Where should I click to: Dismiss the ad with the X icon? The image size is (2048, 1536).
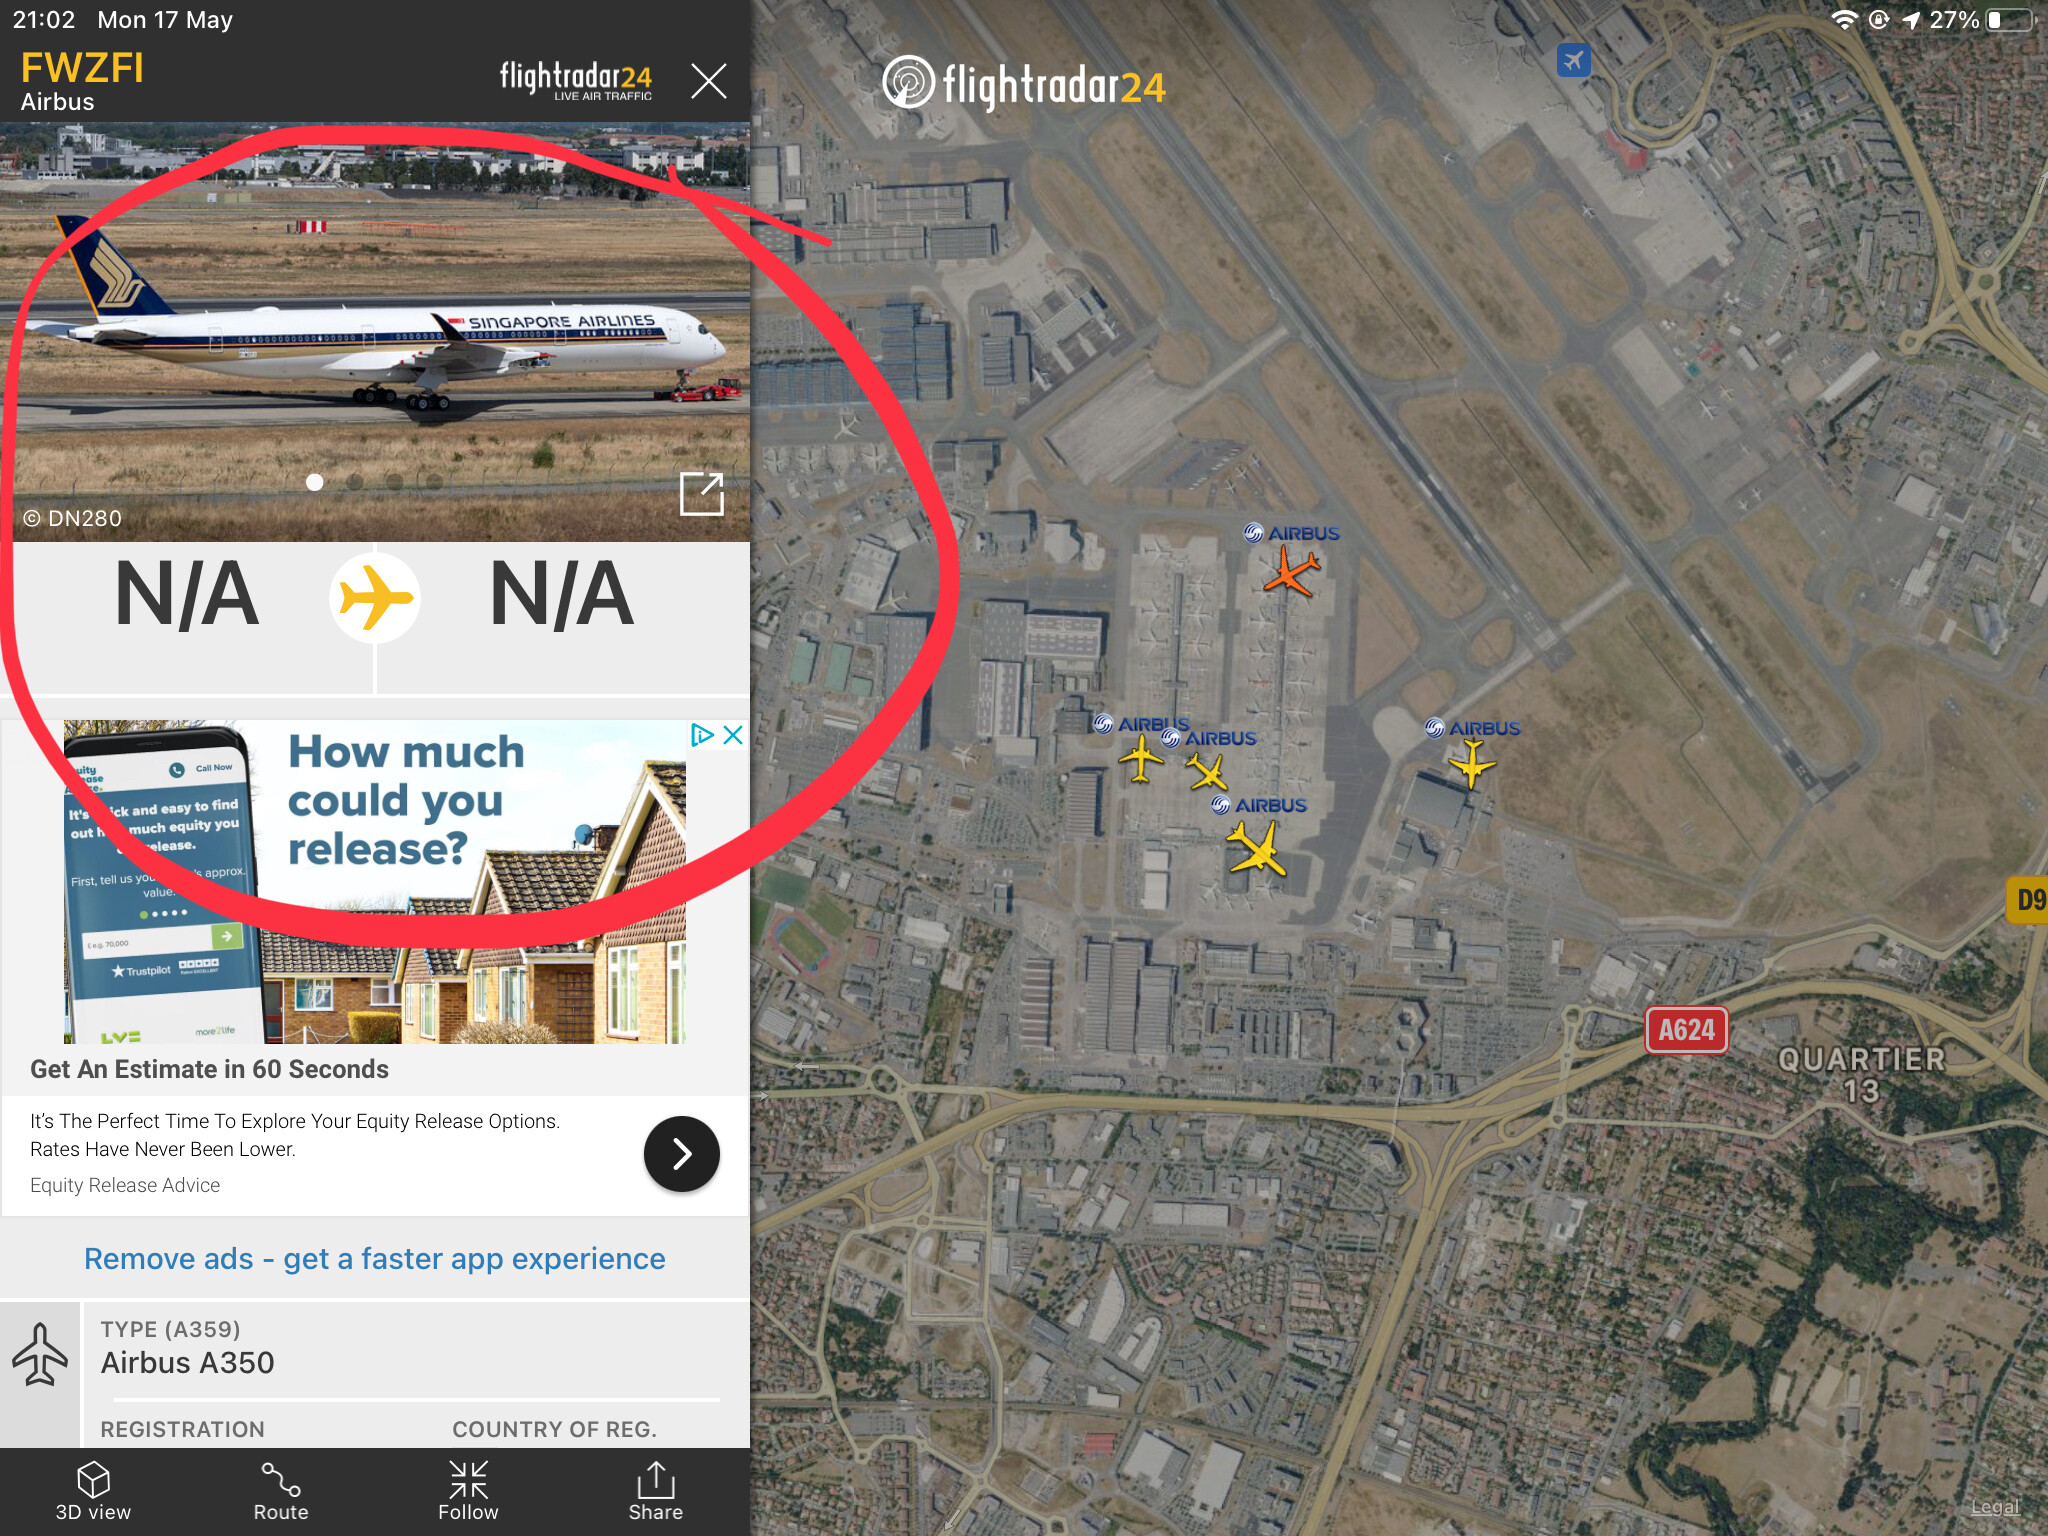coord(733,735)
